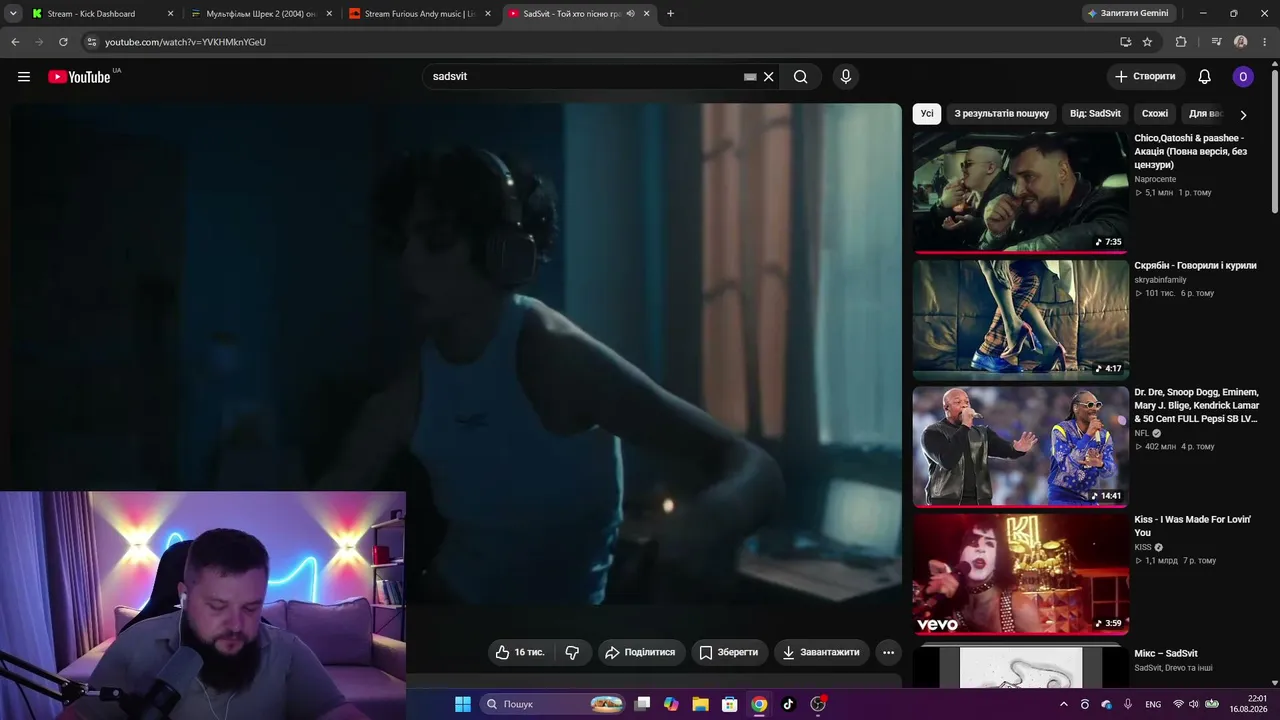The image size is (1280, 720).
Task: Go to the YouTube home logo
Action: point(79,77)
